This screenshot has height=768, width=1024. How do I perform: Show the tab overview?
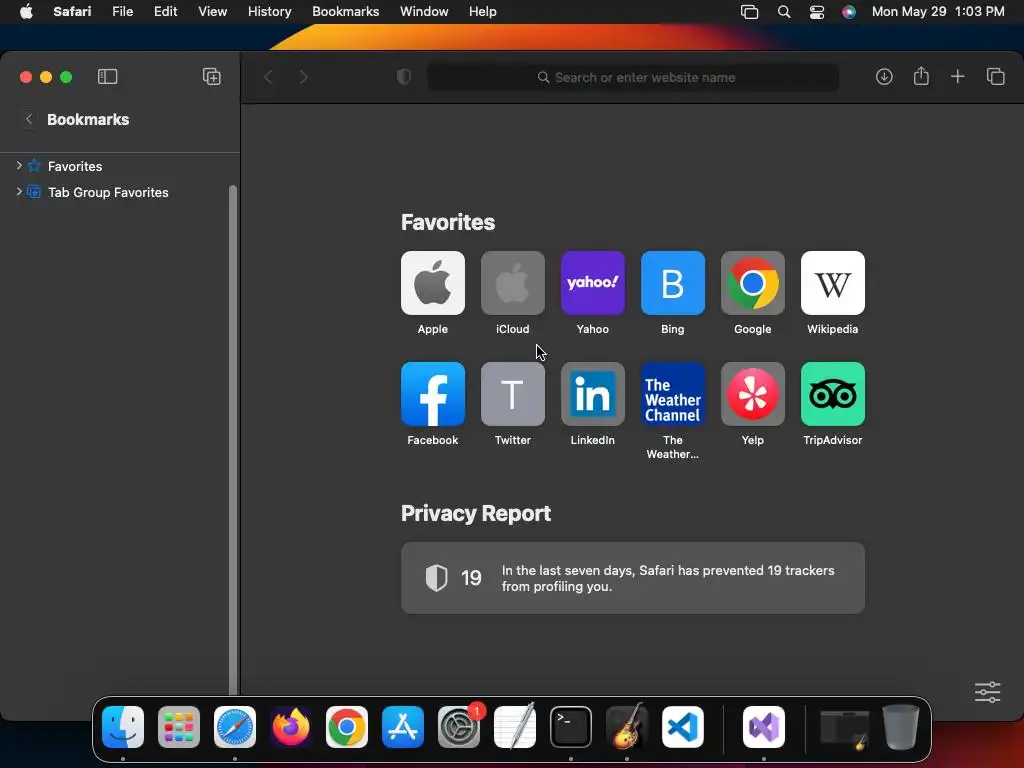coord(995,77)
